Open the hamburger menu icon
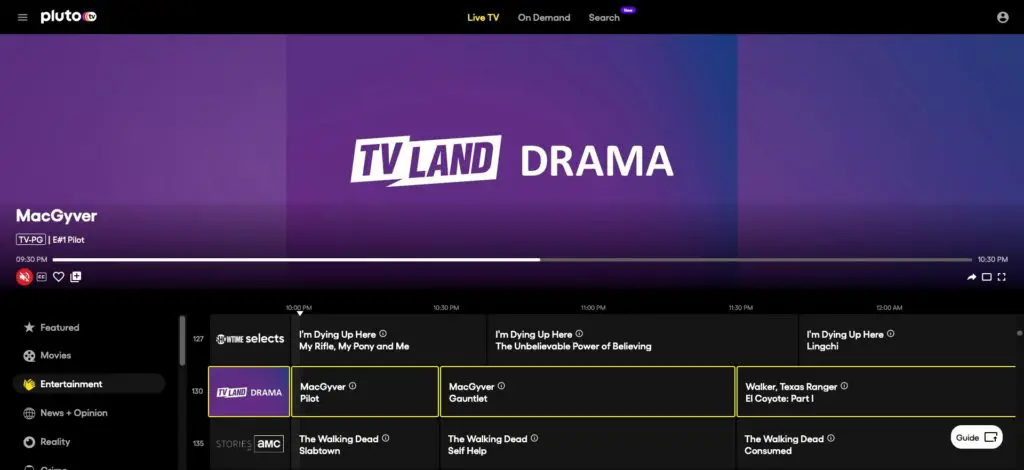 [x=23, y=18]
